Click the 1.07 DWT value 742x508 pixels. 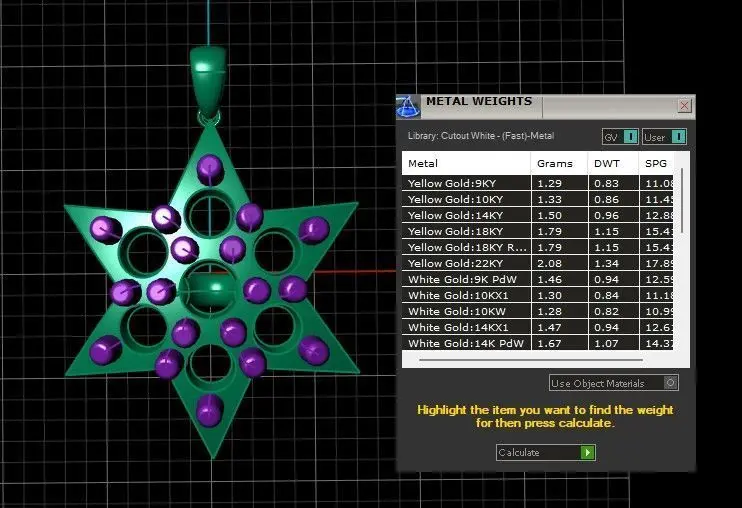pyautogui.click(x=606, y=343)
